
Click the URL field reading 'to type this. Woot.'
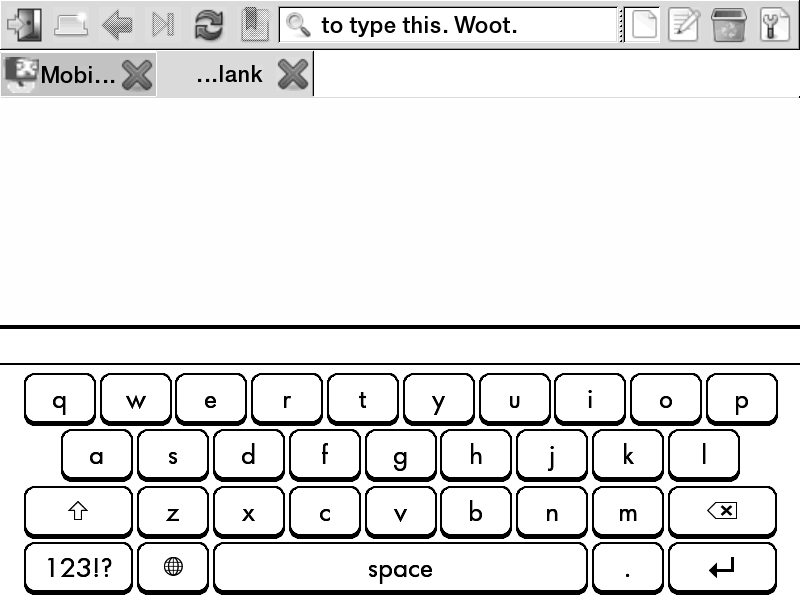[x=448, y=24]
